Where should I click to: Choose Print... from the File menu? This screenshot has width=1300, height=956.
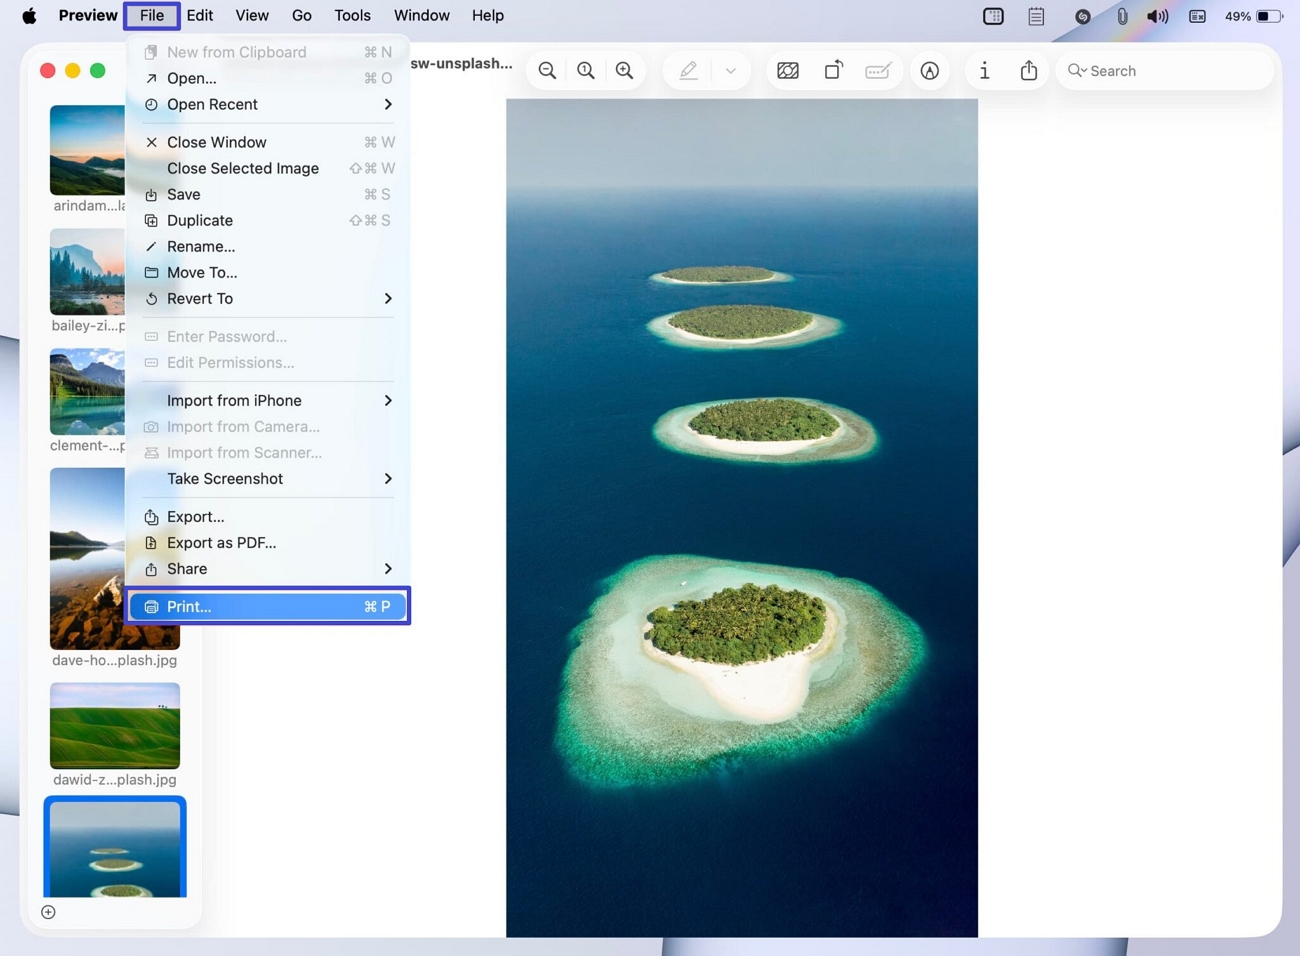[x=268, y=606]
